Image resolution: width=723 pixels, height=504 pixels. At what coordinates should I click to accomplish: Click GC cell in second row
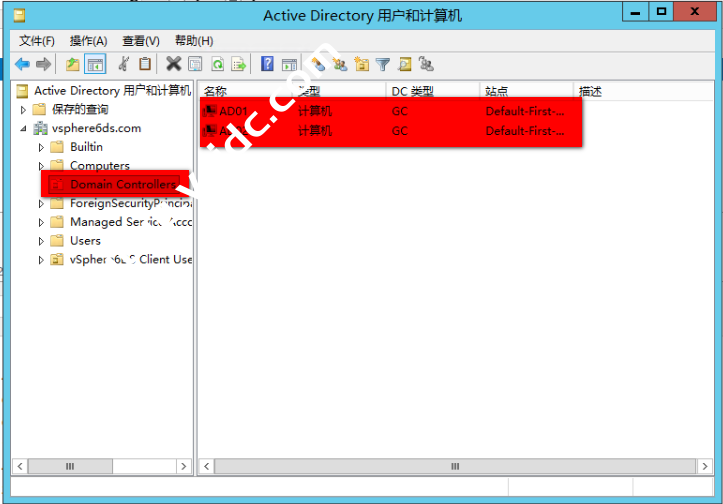coord(400,131)
